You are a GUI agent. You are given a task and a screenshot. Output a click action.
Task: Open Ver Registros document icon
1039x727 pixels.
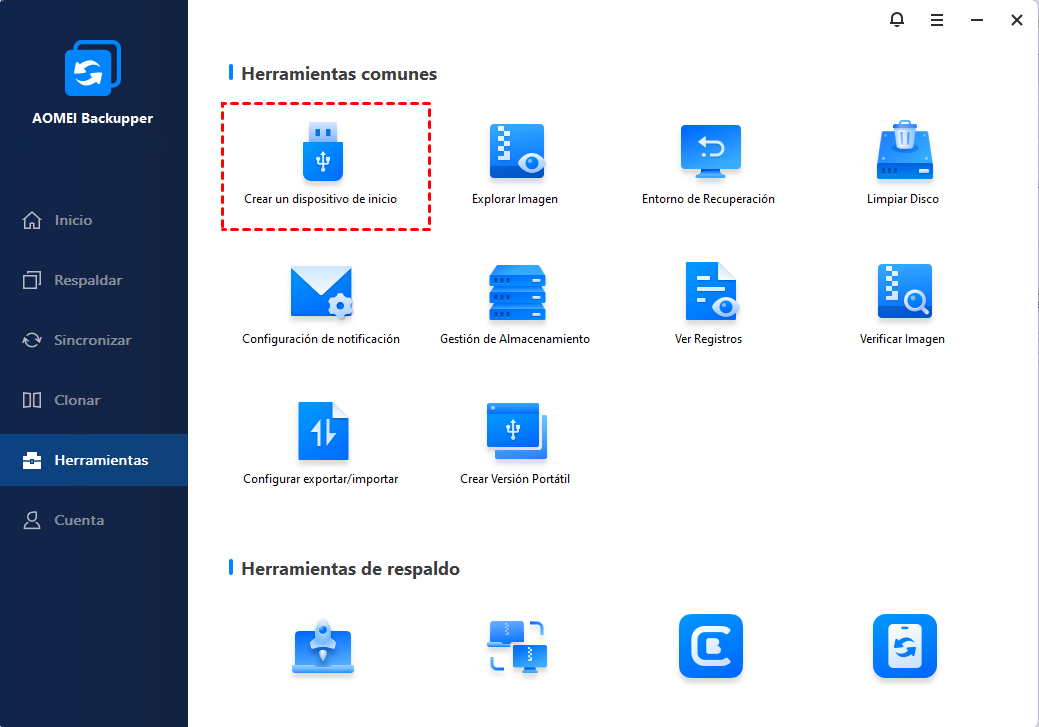coord(712,291)
